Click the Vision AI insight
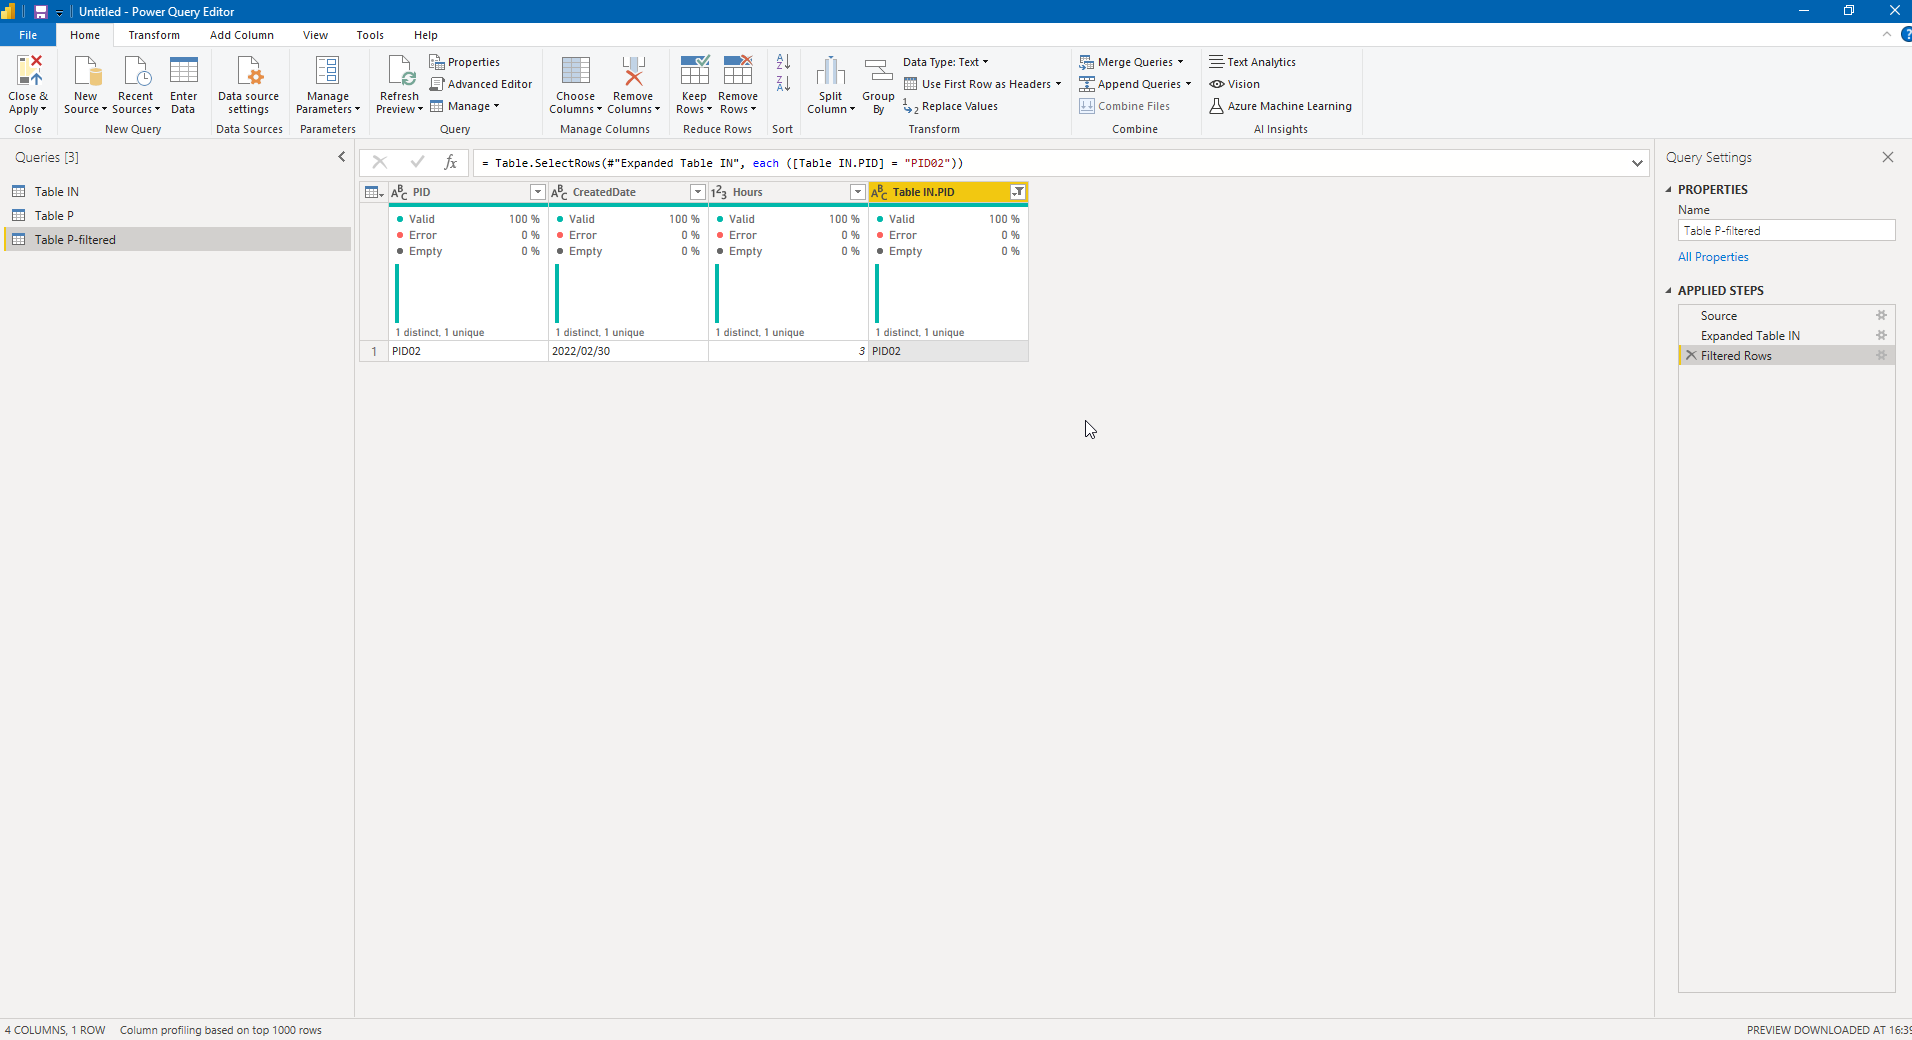 (x=1234, y=84)
